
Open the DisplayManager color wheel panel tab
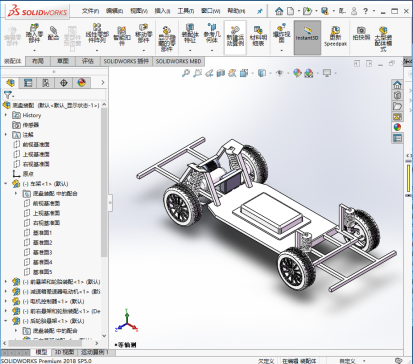click(81, 83)
